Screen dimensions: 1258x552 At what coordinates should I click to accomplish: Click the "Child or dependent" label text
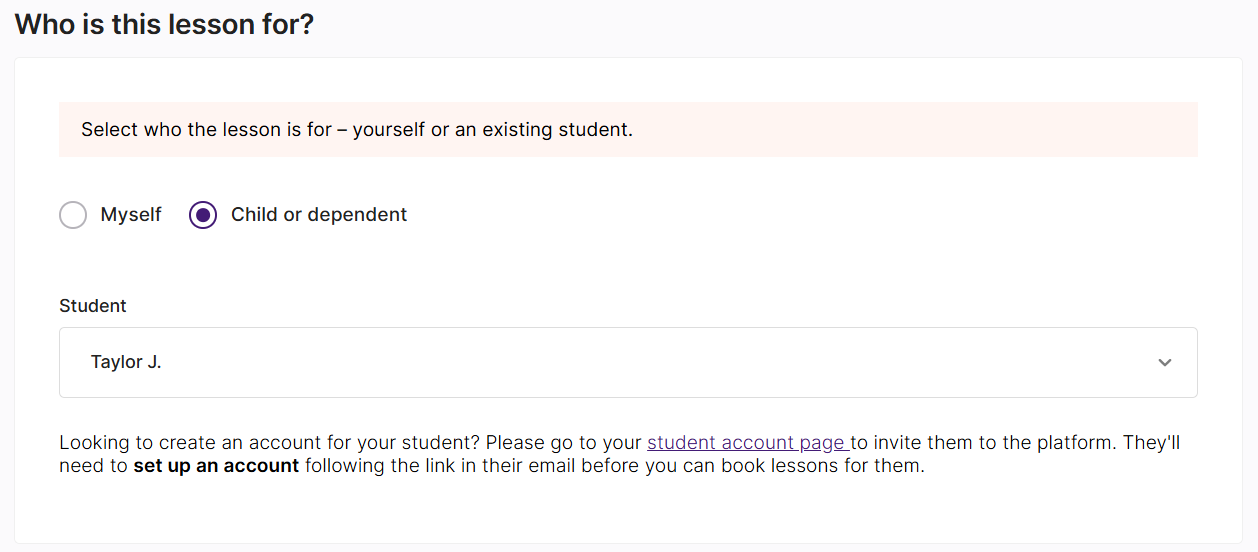319,215
